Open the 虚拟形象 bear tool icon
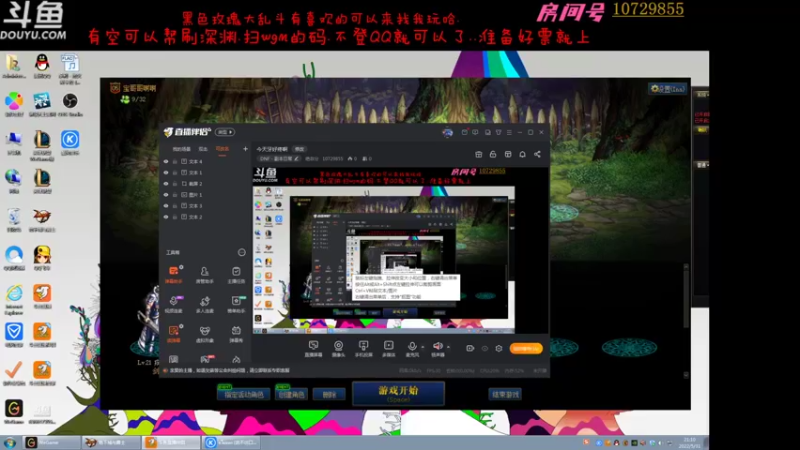Screen dimensions: 800x450 pos(205,334)
